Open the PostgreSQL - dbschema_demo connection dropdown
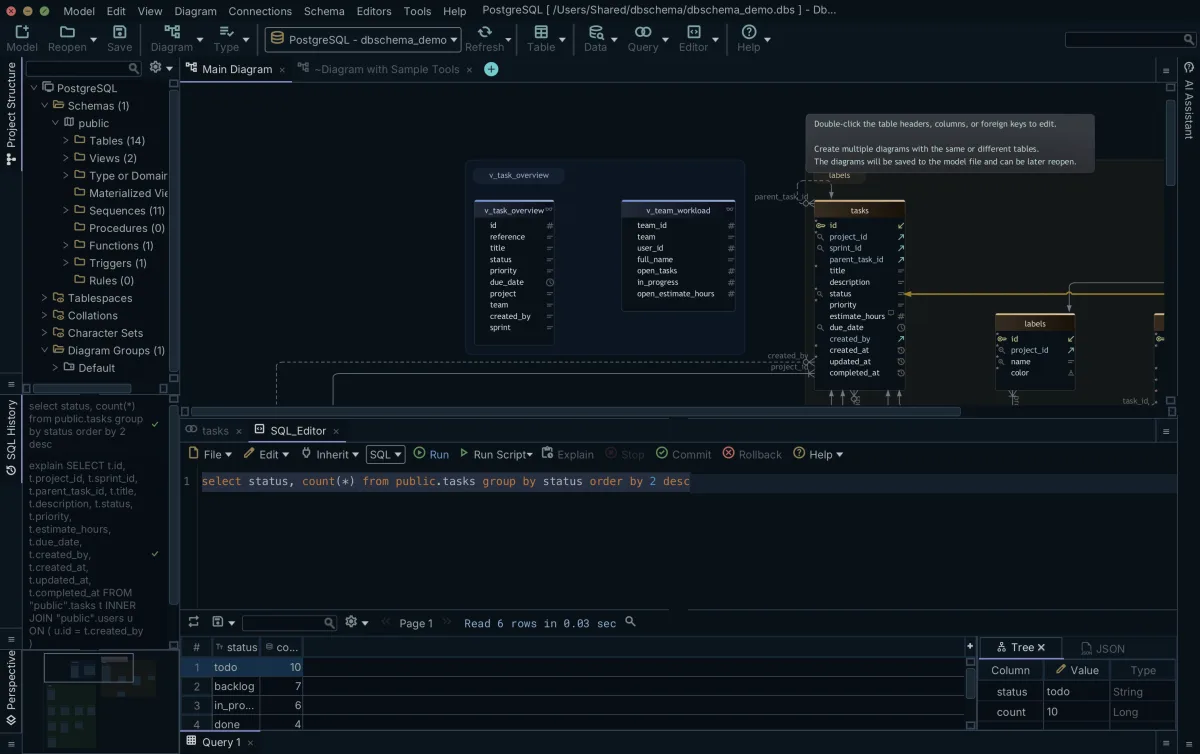This screenshot has height=754, width=1200. 363,40
